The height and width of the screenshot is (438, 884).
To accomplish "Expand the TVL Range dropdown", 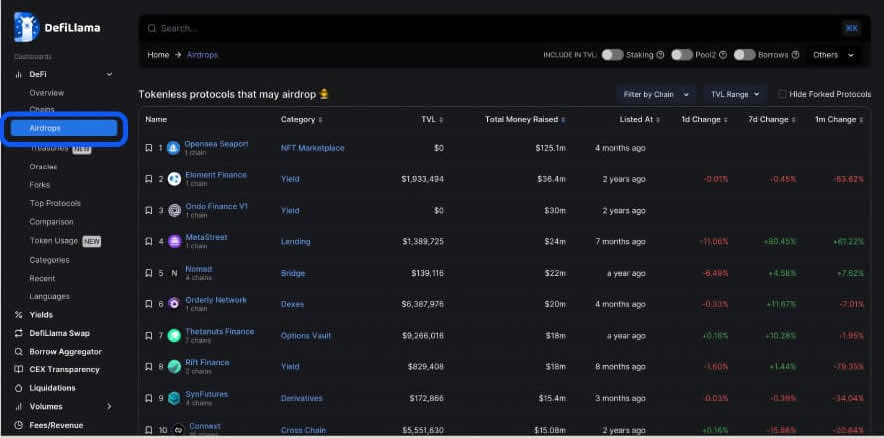I will pos(735,94).
